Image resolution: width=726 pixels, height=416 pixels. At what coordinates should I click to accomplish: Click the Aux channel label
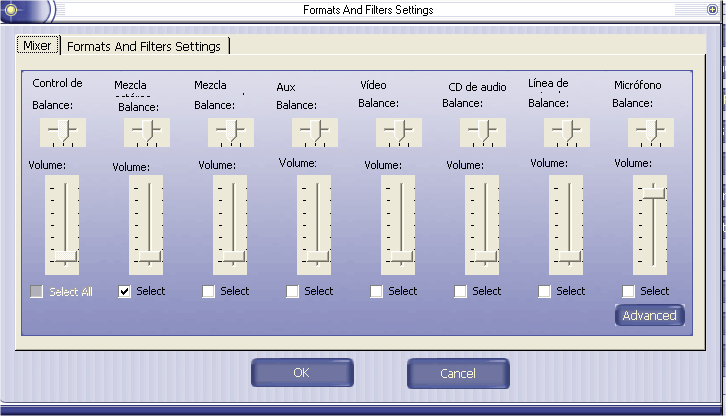tap(286, 87)
